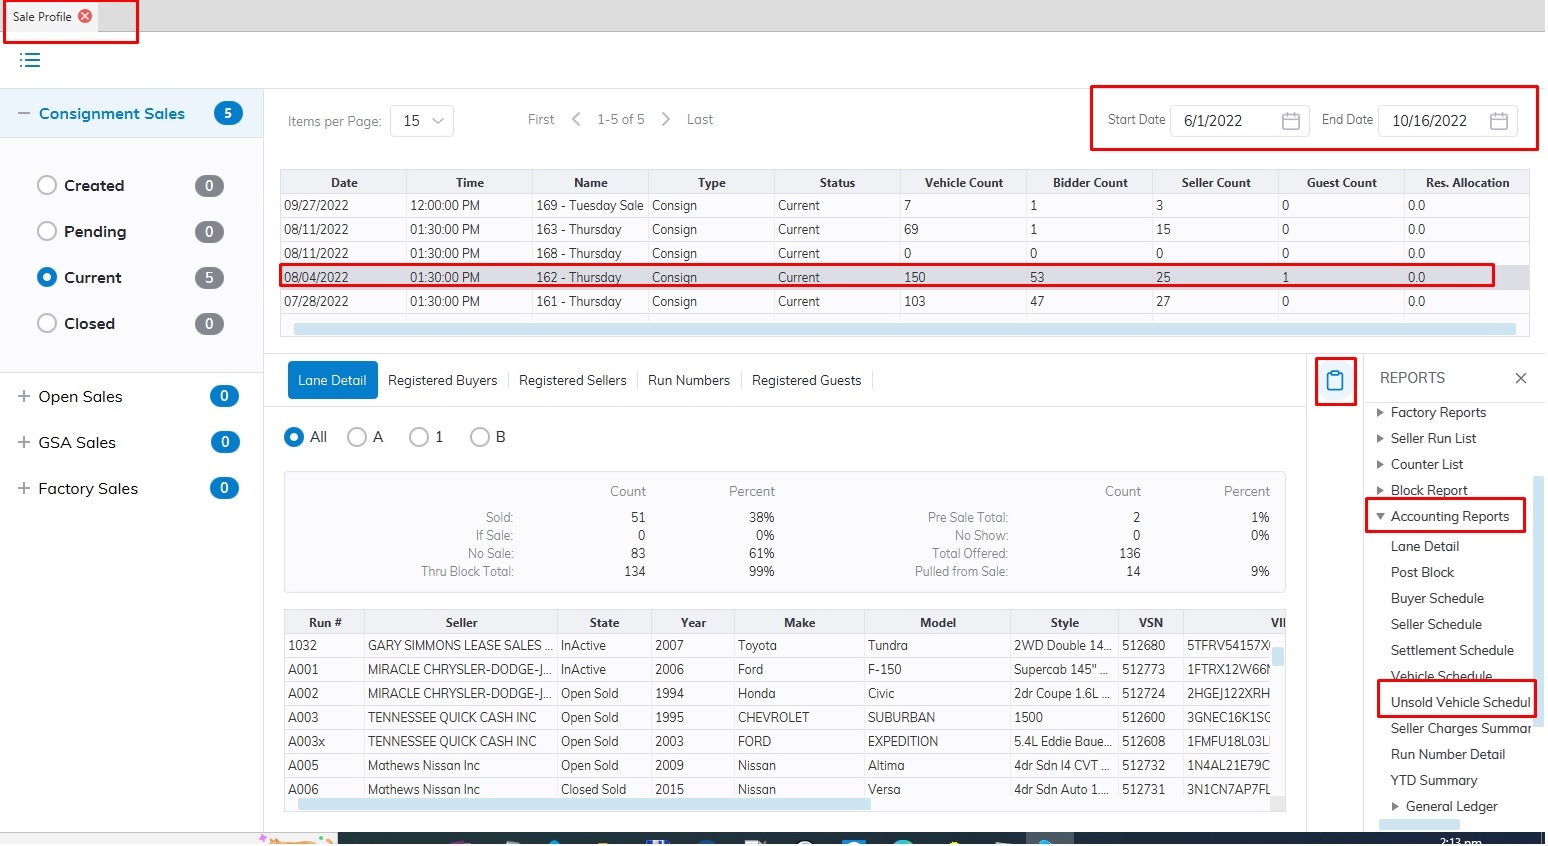
Task: Close the Sale Profile tab
Action: point(85,16)
